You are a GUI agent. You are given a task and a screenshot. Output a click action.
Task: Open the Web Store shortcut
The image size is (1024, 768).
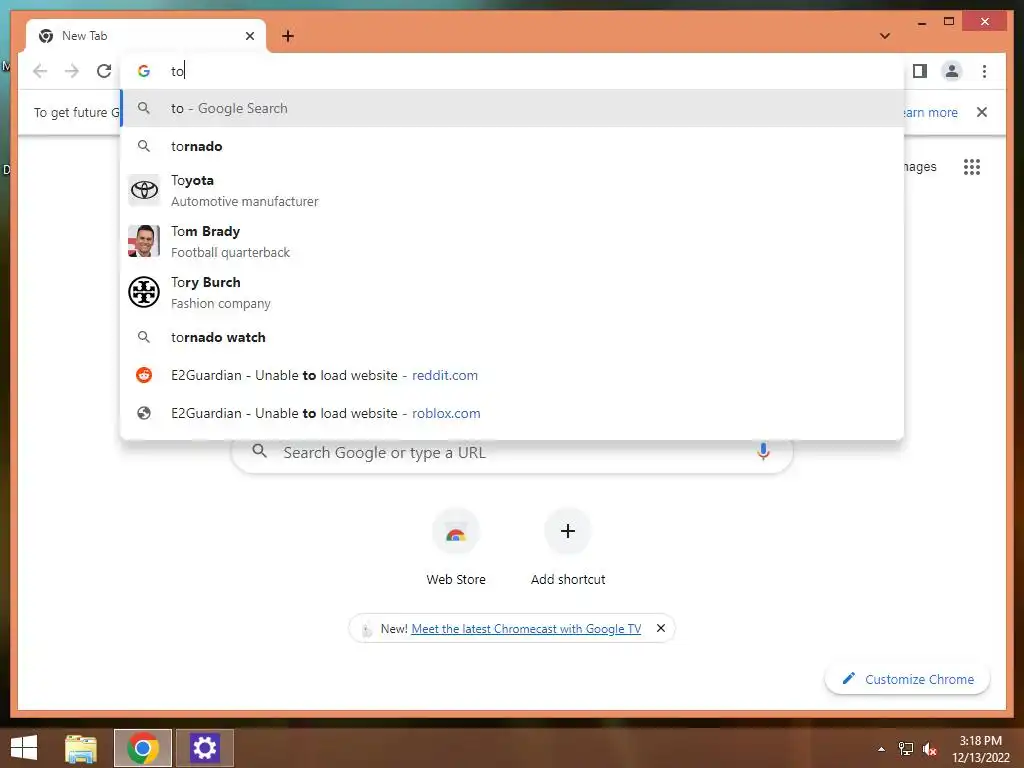coord(456,549)
